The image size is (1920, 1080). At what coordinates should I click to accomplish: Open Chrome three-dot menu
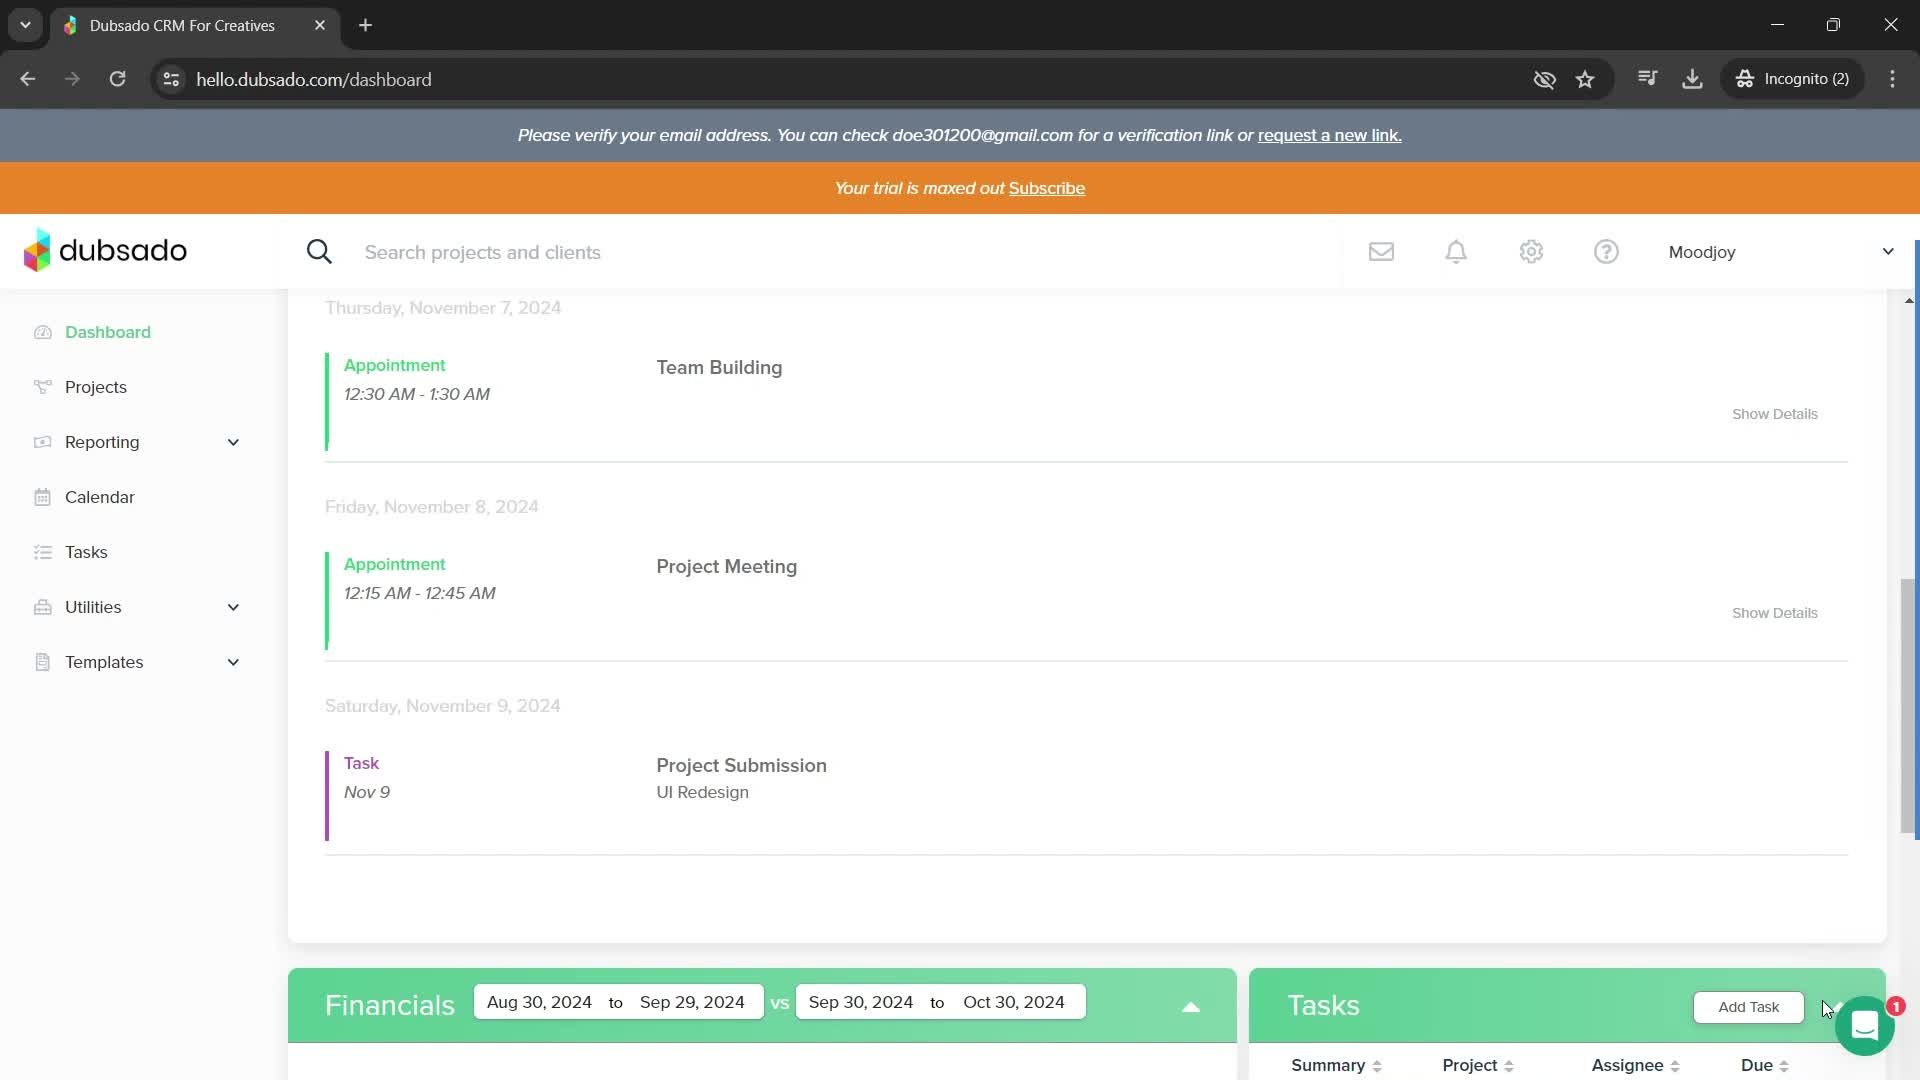click(x=1892, y=79)
